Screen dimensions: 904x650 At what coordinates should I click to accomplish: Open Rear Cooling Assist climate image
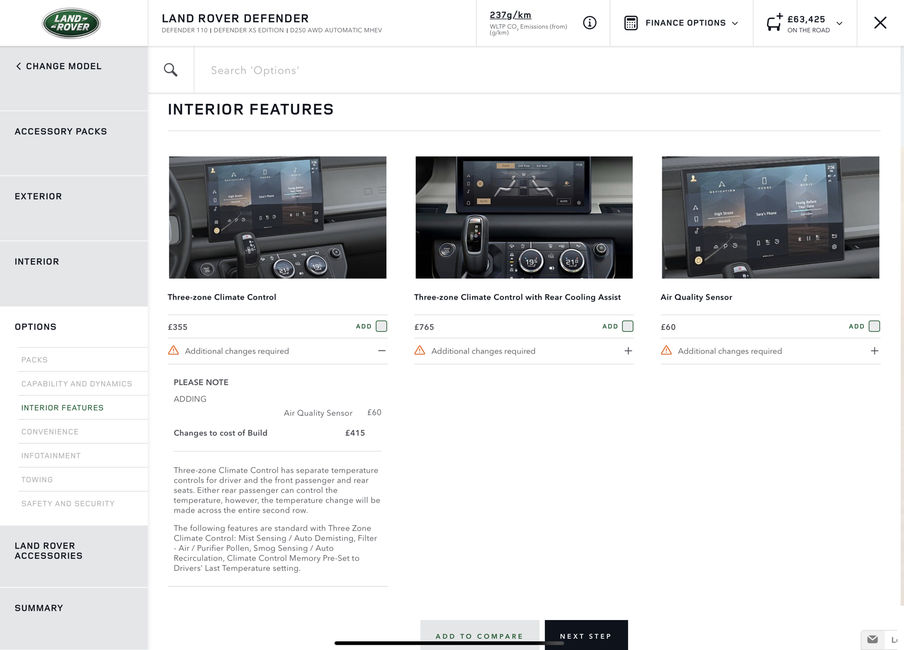[x=524, y=217]
